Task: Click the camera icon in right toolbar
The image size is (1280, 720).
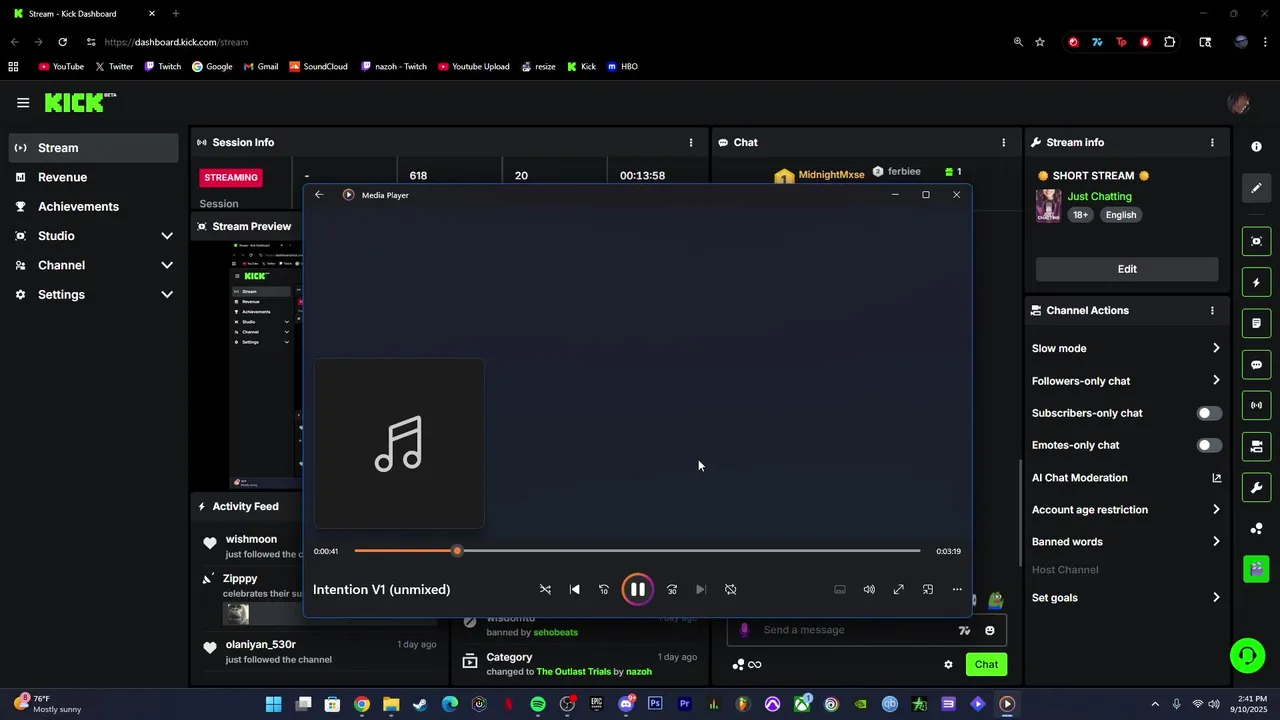Action: point(1257,447)
